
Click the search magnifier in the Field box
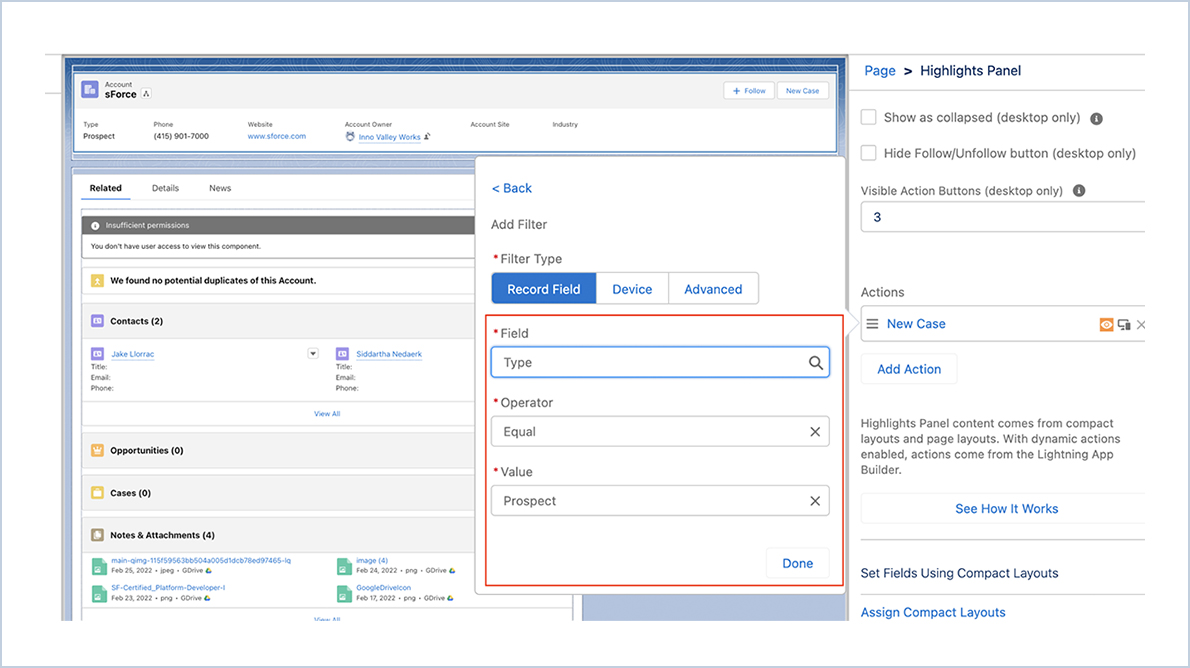(817, 361)
